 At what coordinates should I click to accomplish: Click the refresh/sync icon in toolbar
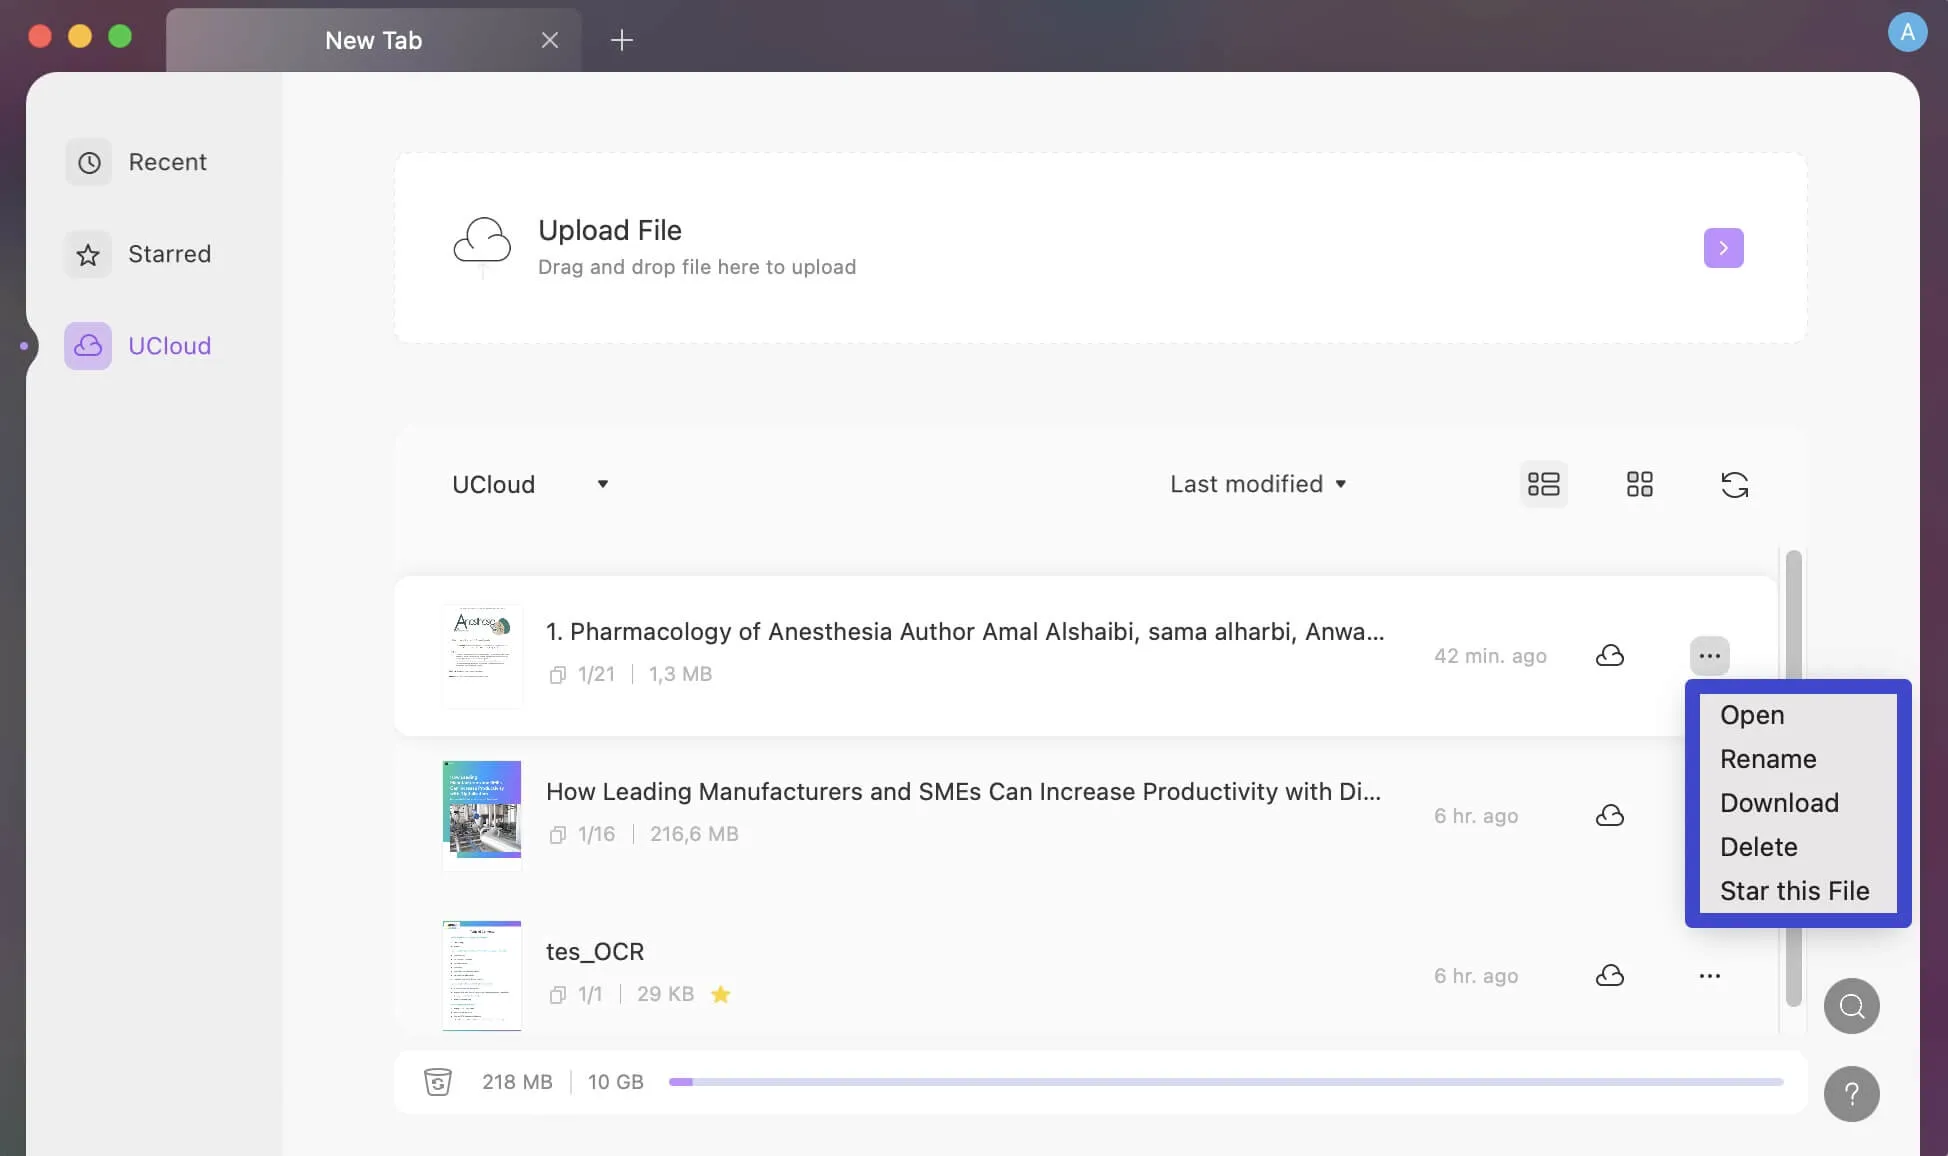(1733, 484)
